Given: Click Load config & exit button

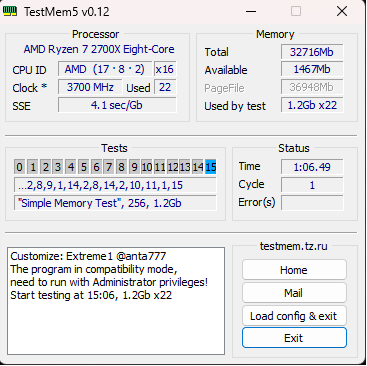Looking at the screenshot, I should click(294, 316).
